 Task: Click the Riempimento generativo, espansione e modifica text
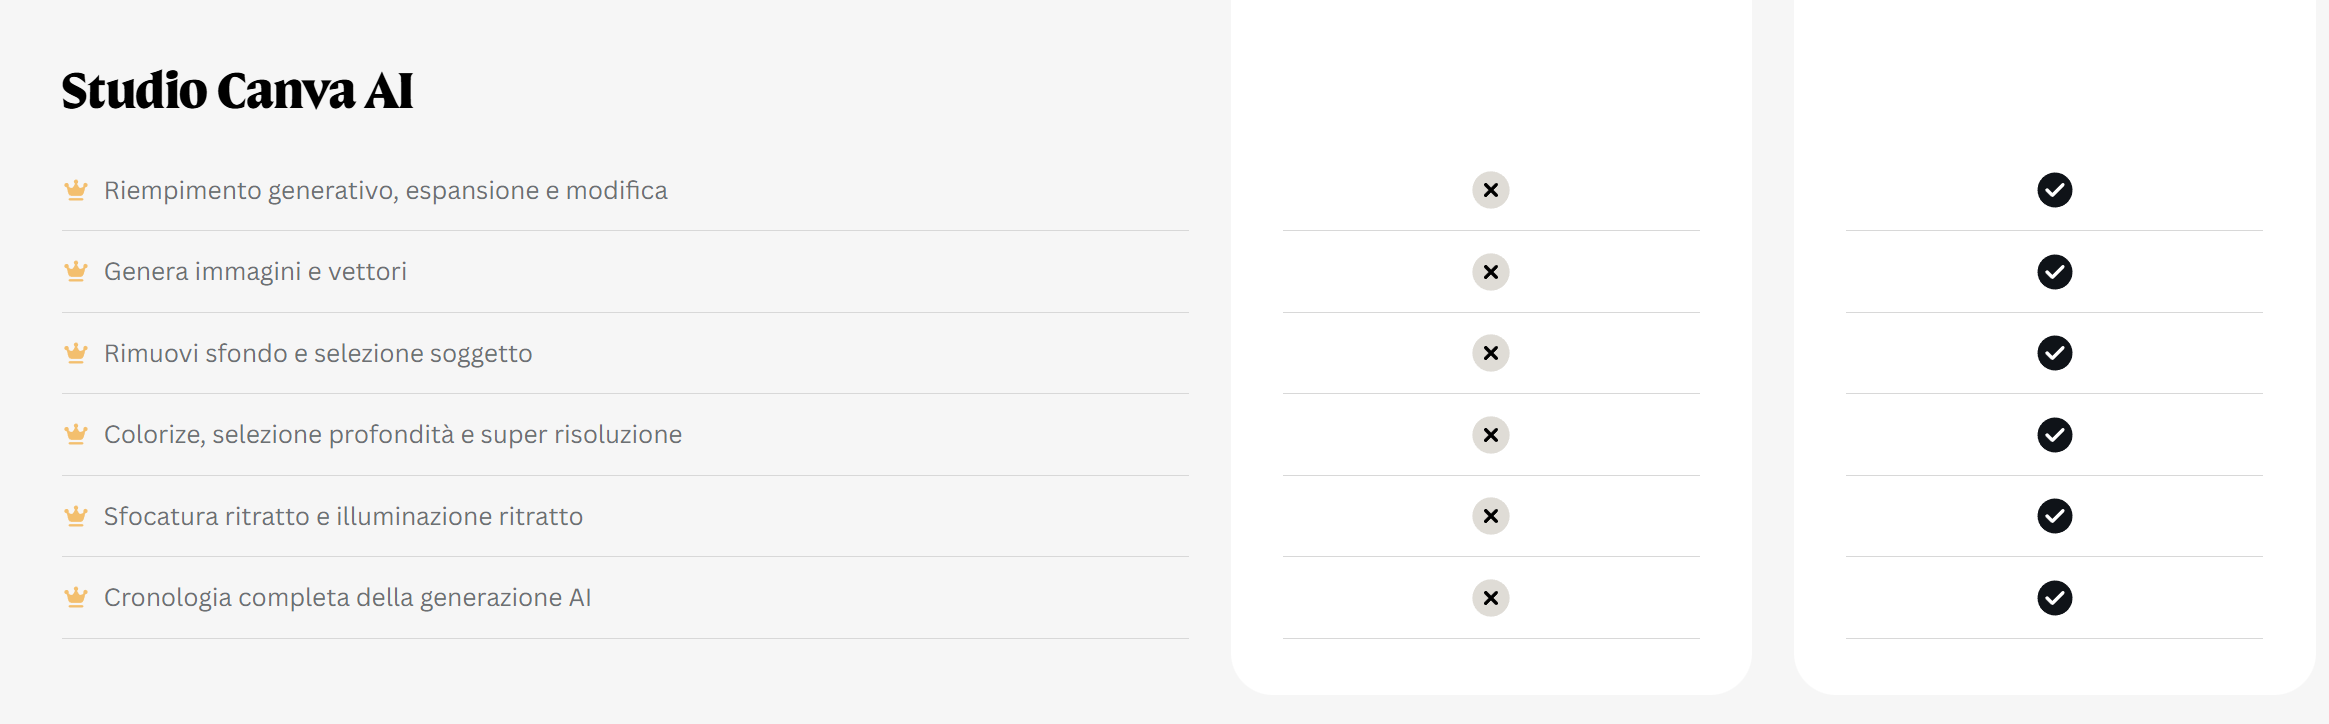coord(385,190)
